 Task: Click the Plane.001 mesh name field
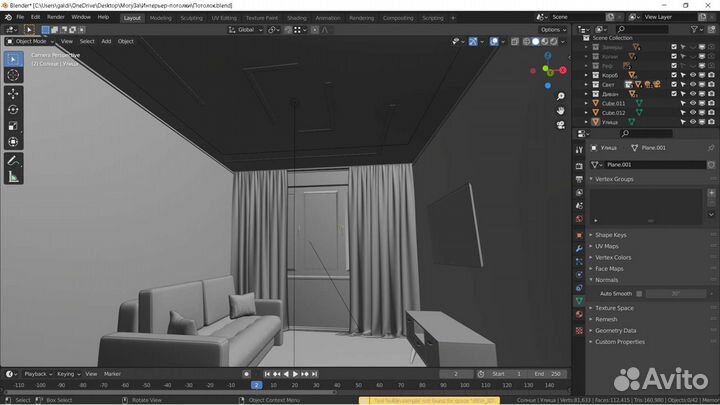point(654,165)
